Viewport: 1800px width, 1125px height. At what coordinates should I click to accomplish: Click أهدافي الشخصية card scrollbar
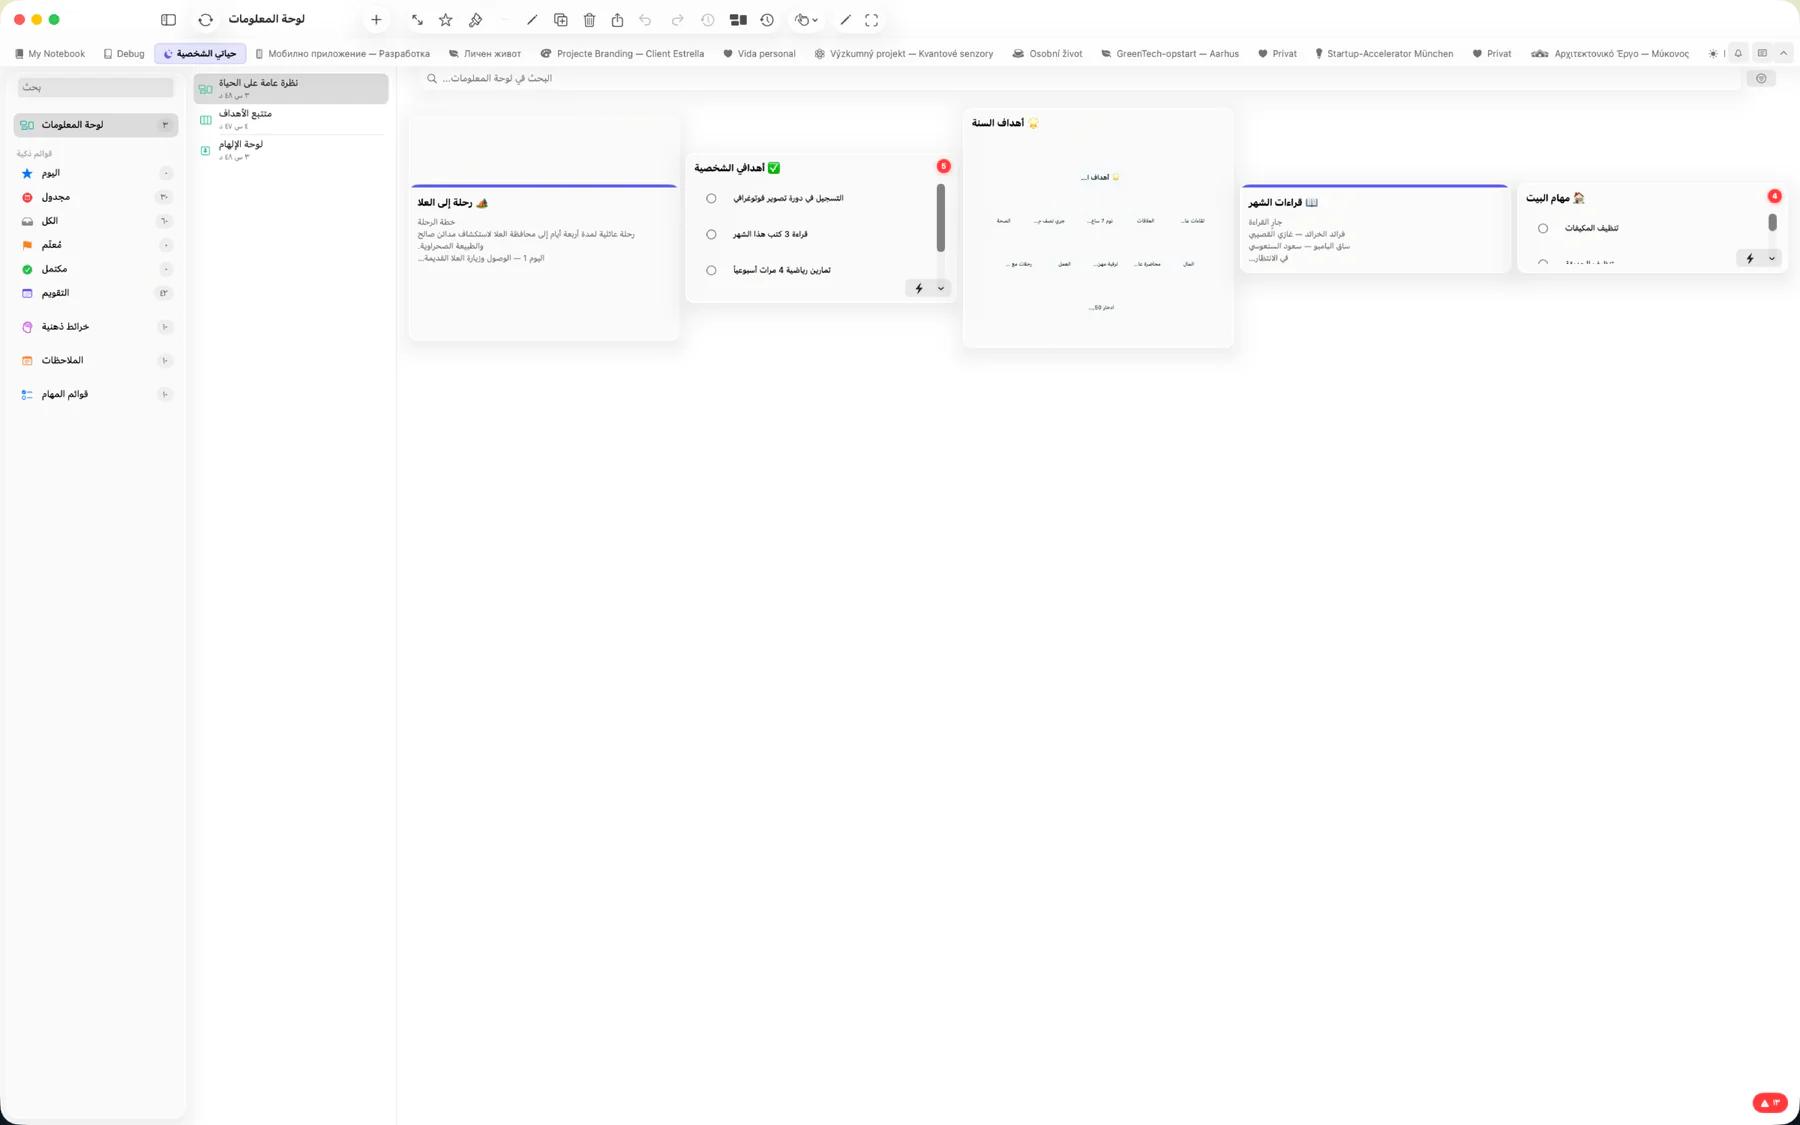[x=940, y=217]
